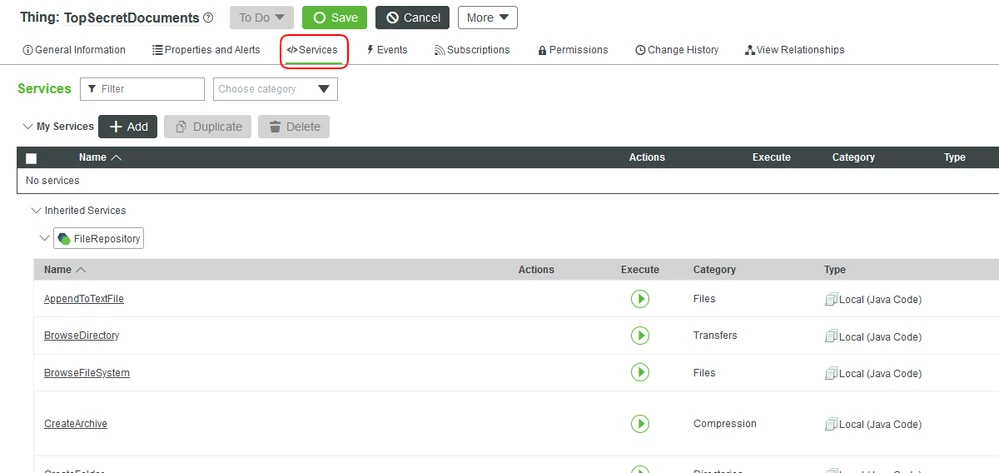Viewport: 999px width, 473px height.
Task: Click the Duplicate button
Action: (x=208, y=127)
